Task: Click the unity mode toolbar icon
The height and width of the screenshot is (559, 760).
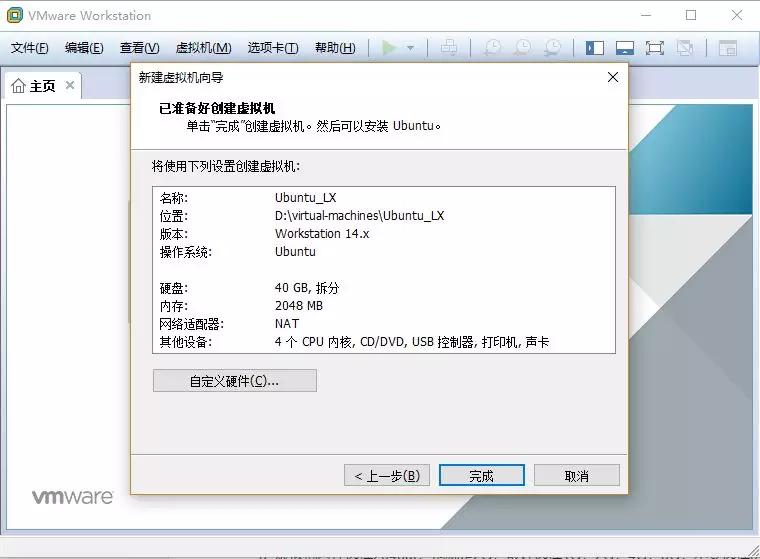Action: [685, 48]
